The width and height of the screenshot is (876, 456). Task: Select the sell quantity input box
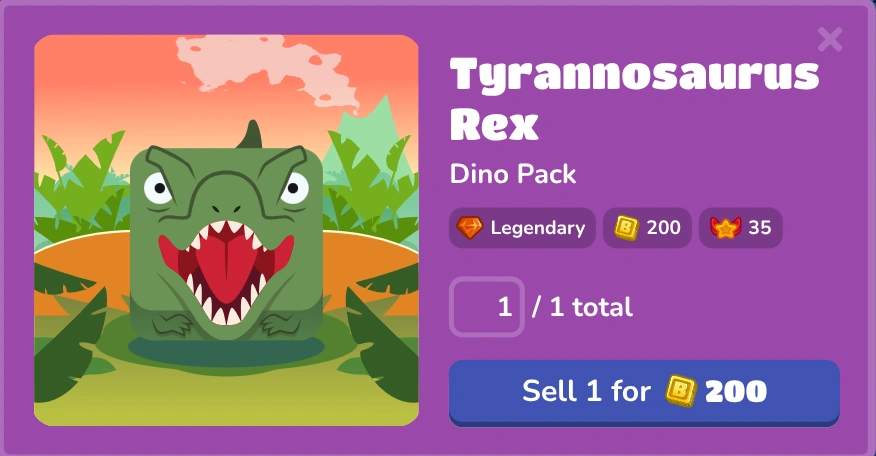click(x=487, y=307)
